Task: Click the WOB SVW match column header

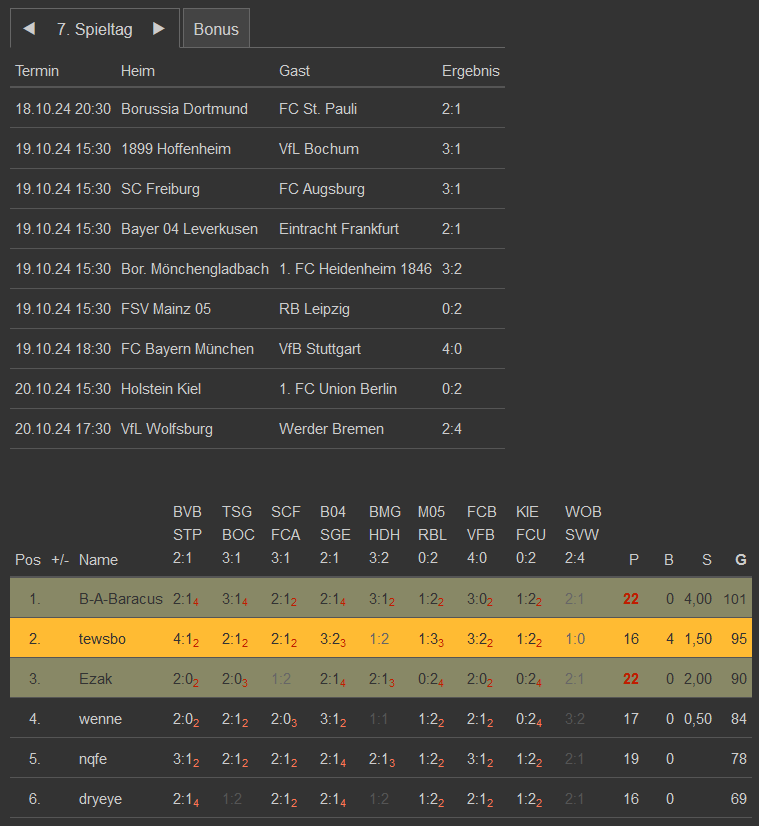Action: click(583, 535)
